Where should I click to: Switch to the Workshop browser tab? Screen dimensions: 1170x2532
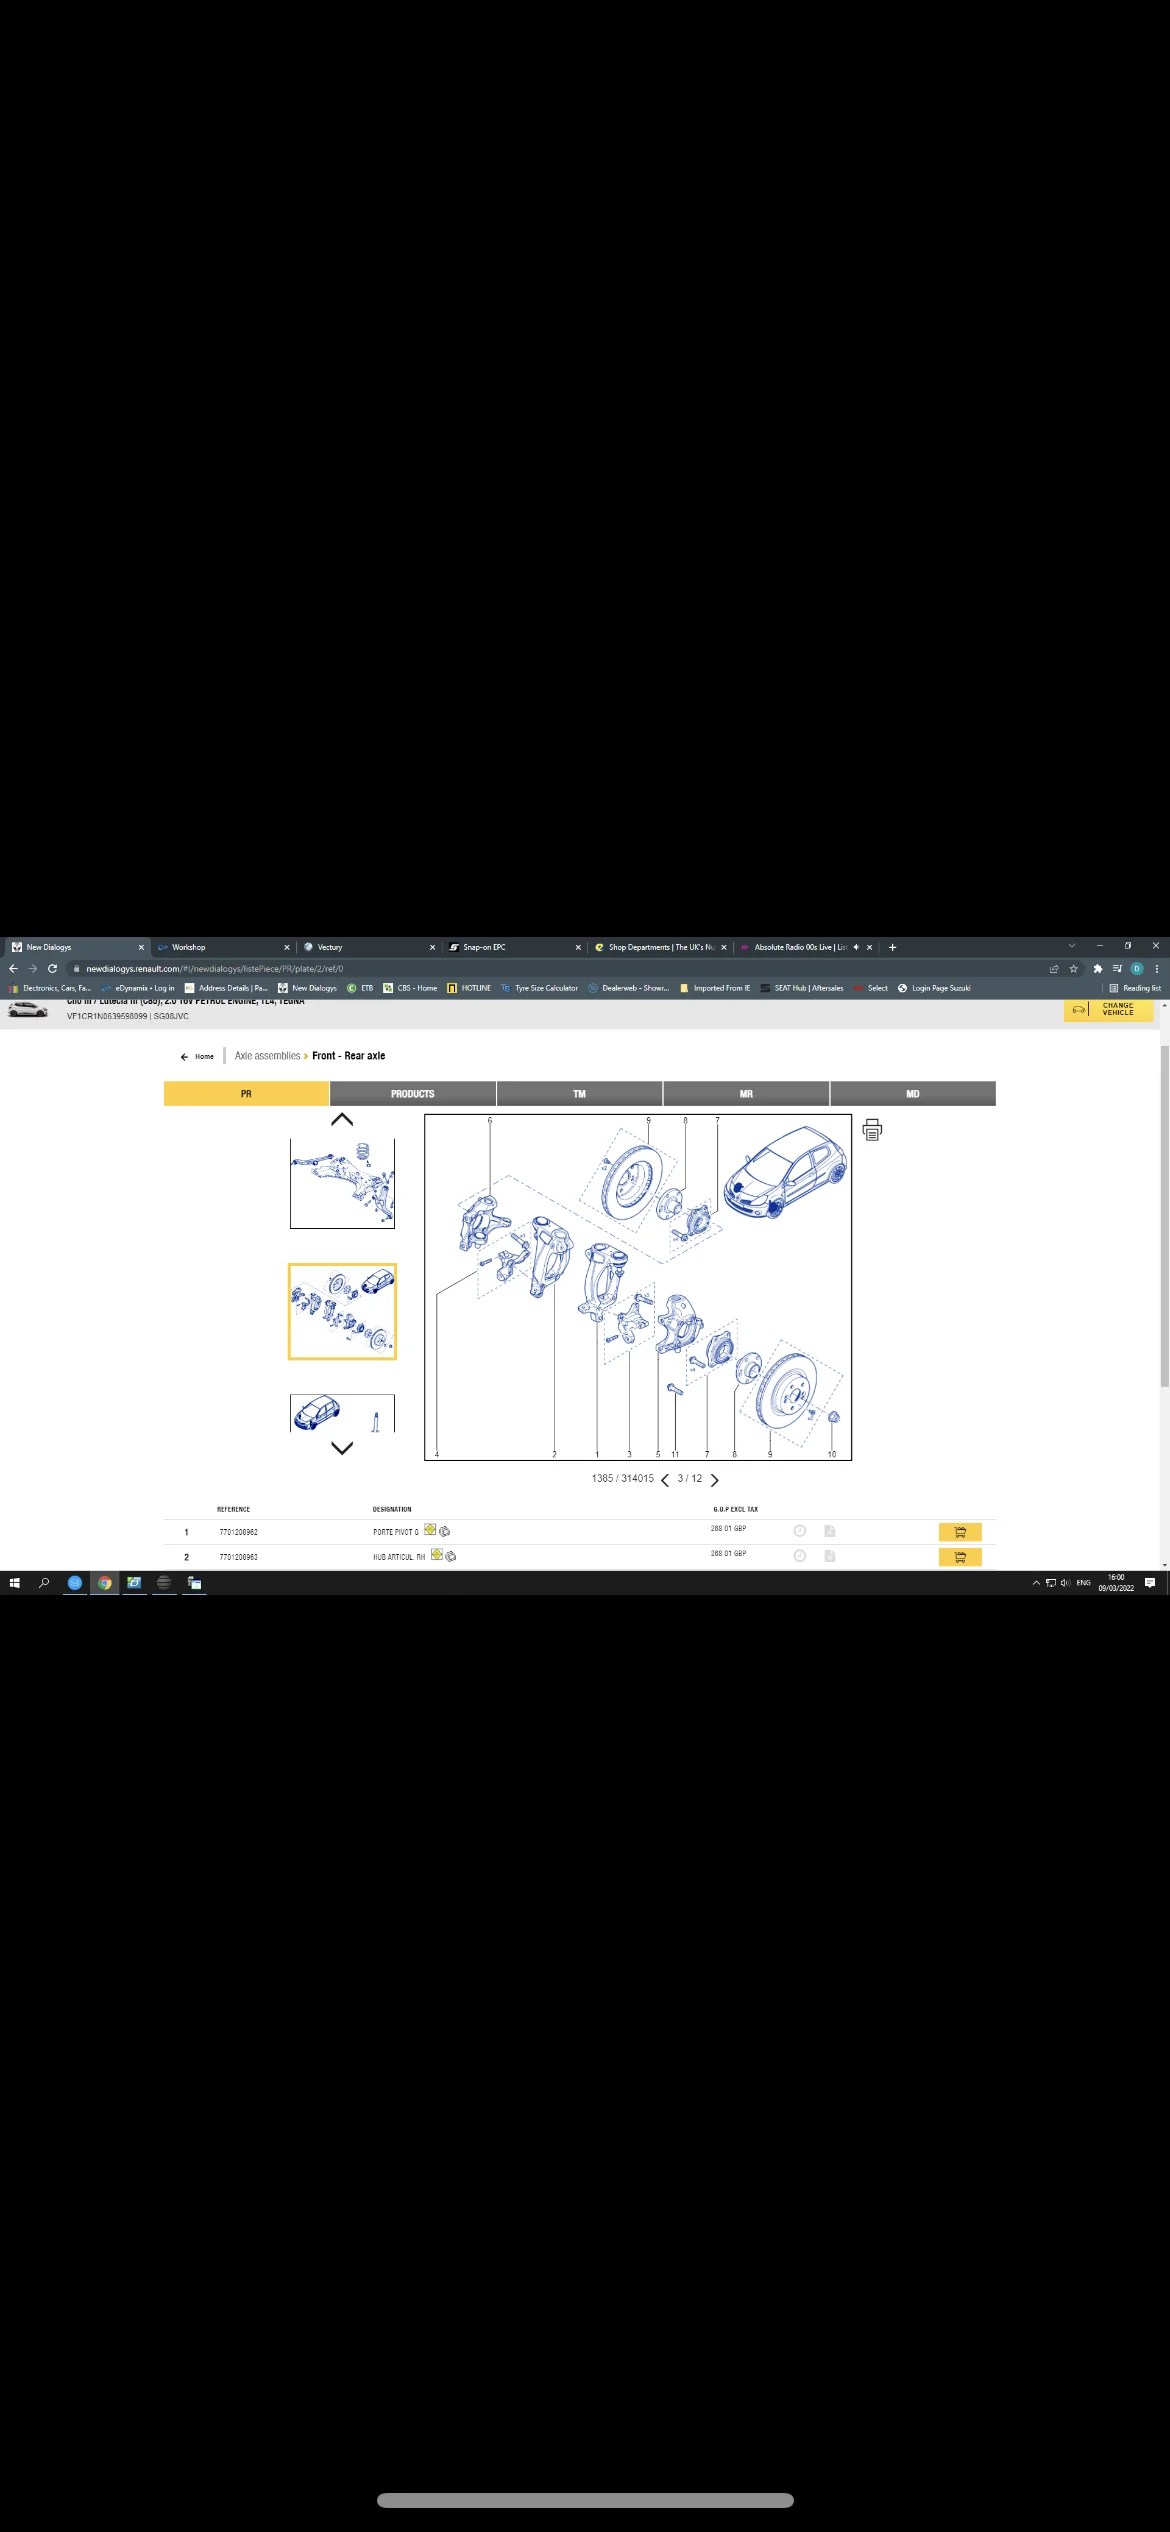click(222, 947)
